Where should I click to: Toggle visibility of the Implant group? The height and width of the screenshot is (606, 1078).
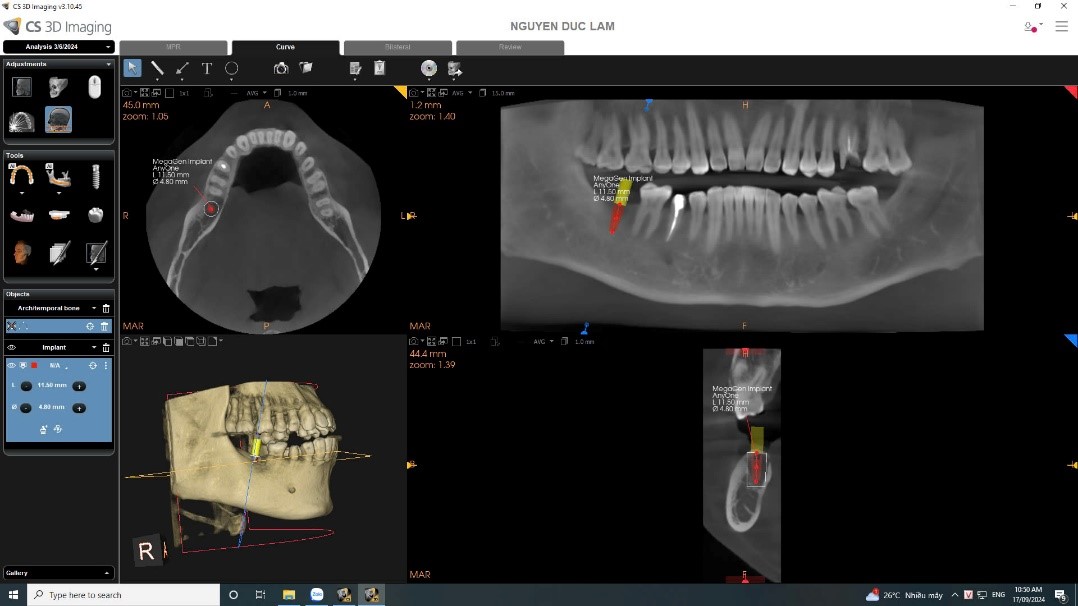(12, 347)
